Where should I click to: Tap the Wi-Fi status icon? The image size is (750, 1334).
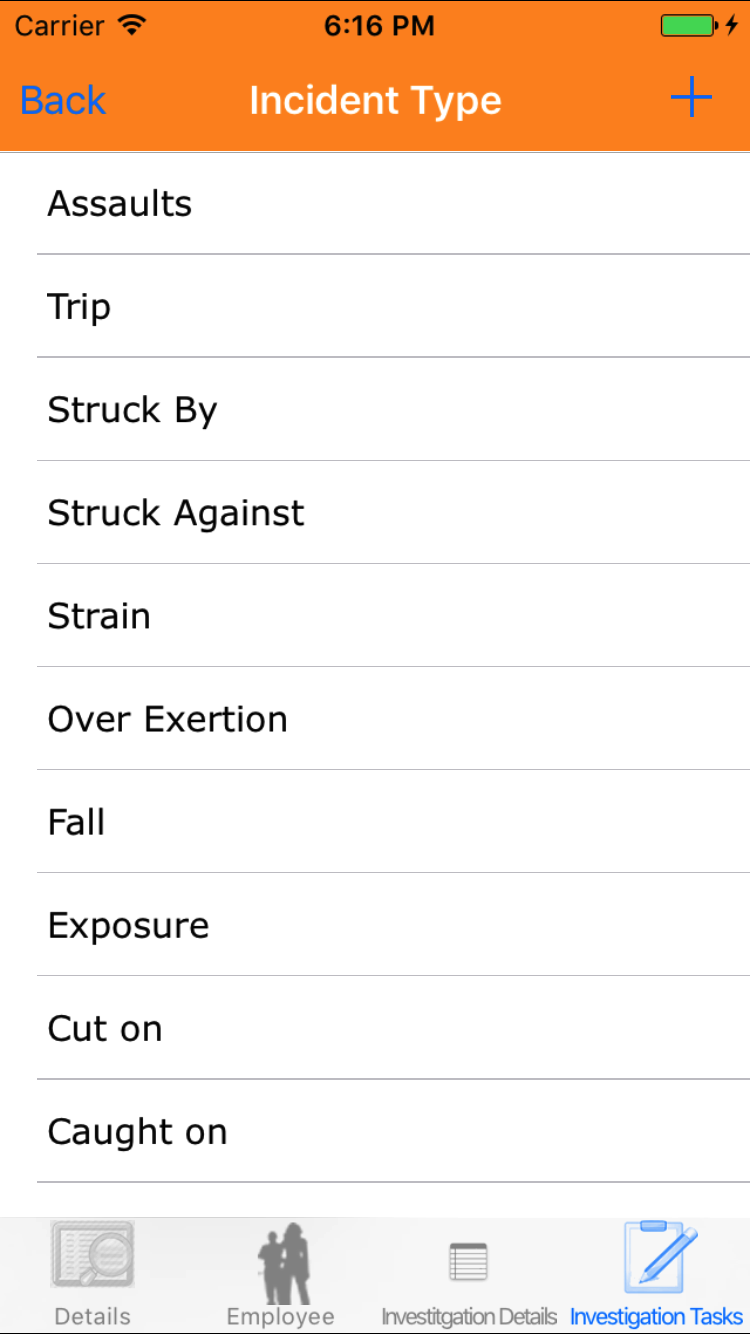[131, 26]
